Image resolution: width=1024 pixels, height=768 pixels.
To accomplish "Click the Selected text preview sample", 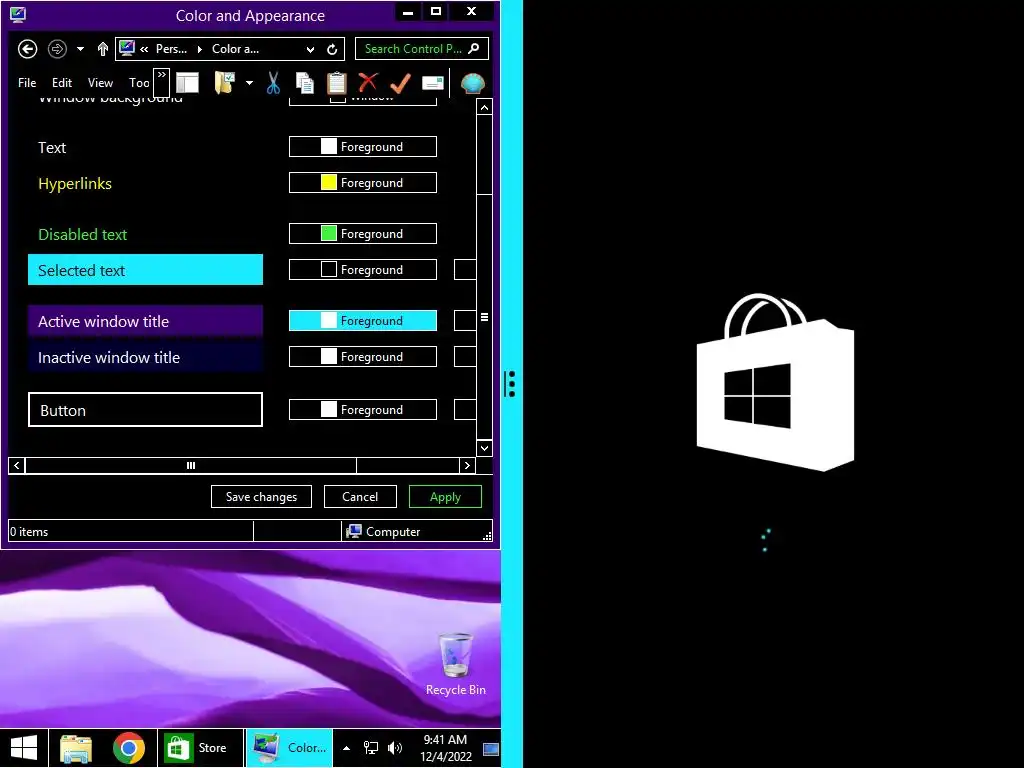I will 145,270.
